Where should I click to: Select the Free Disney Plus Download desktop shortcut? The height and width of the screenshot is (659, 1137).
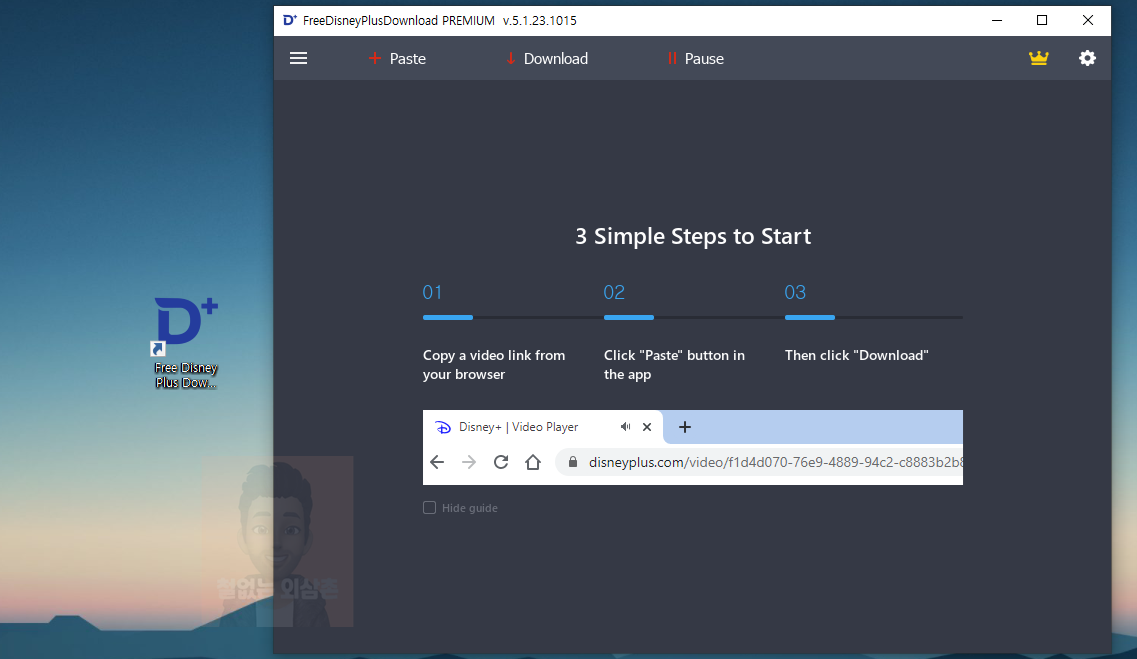[x=186, y=343]
